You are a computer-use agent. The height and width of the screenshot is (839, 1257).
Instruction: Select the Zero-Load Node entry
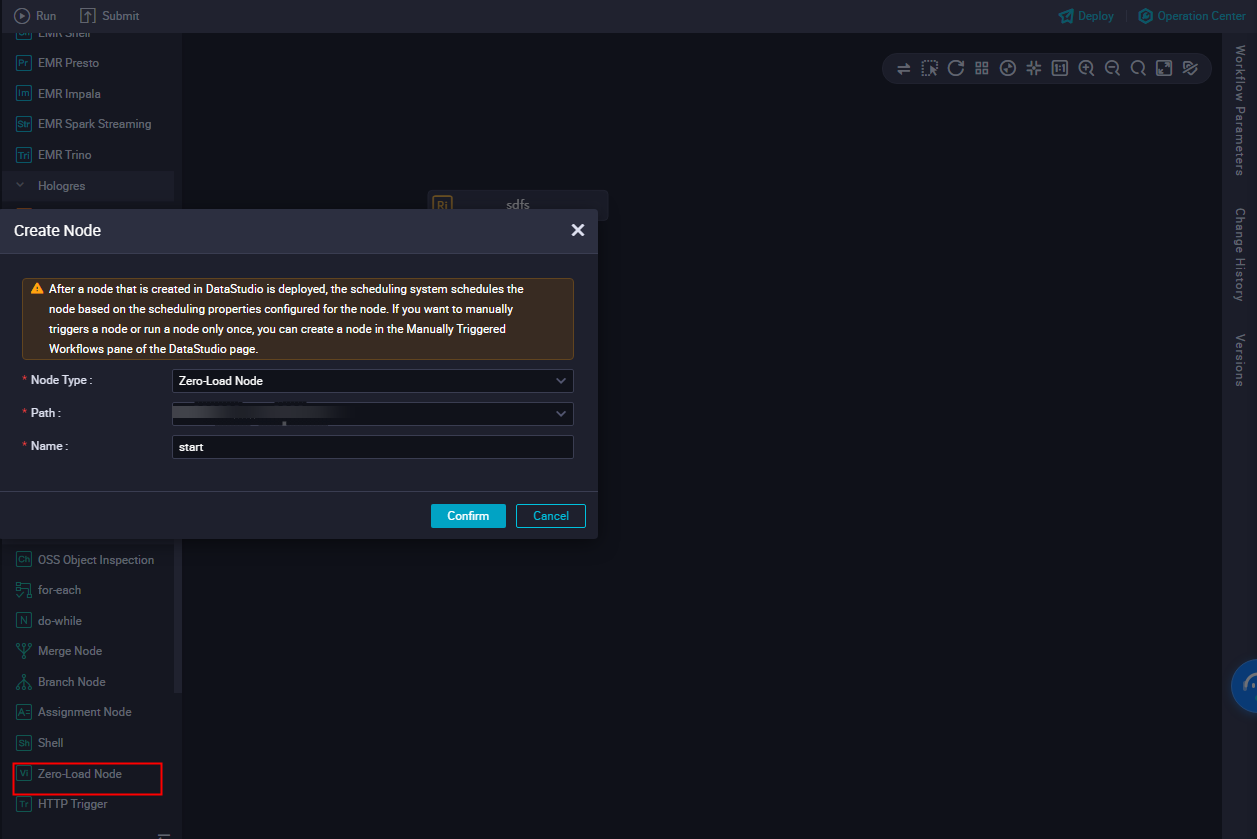click(69, 774)
